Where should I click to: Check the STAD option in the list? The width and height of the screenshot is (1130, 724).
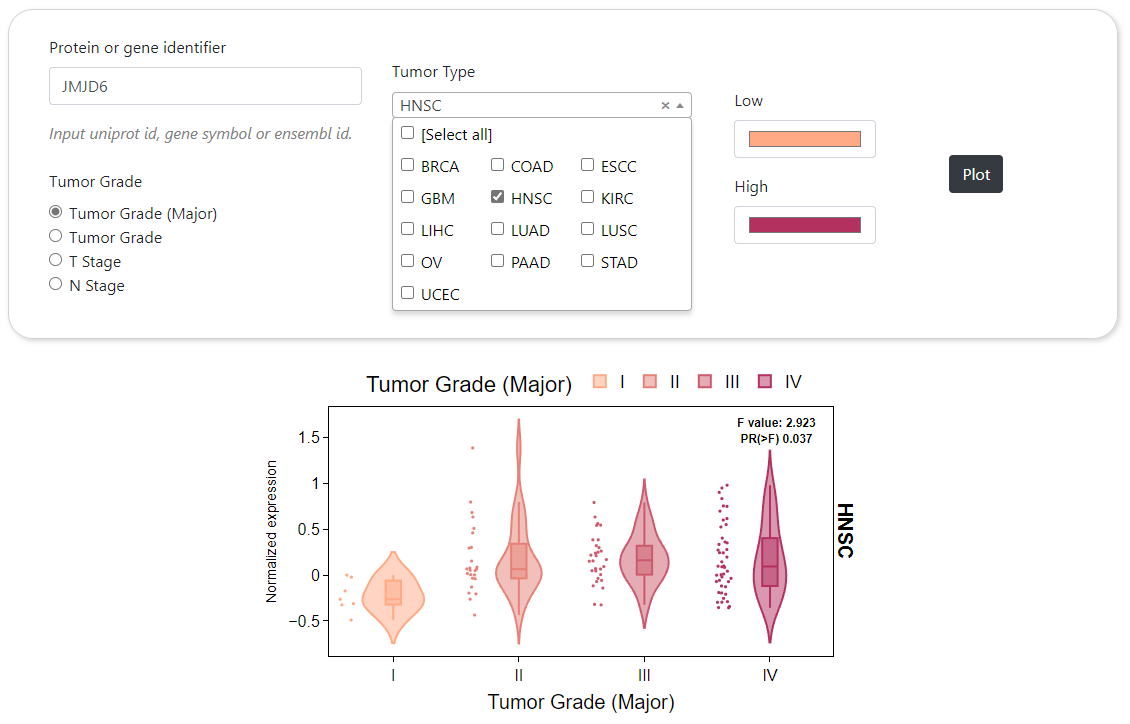(588, 262)
